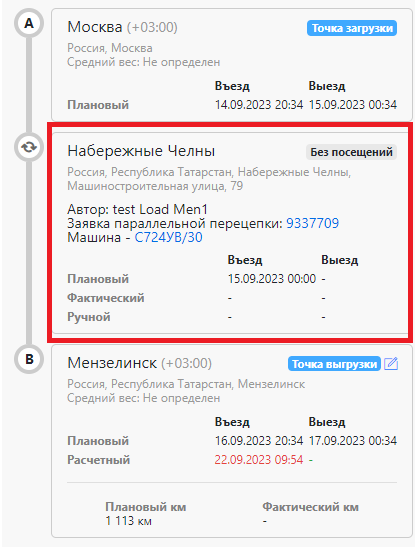Image resolution: width=415 pixels, height=547 pixels.
Task: Click the route point B marker
Action: tap(29, 359)
